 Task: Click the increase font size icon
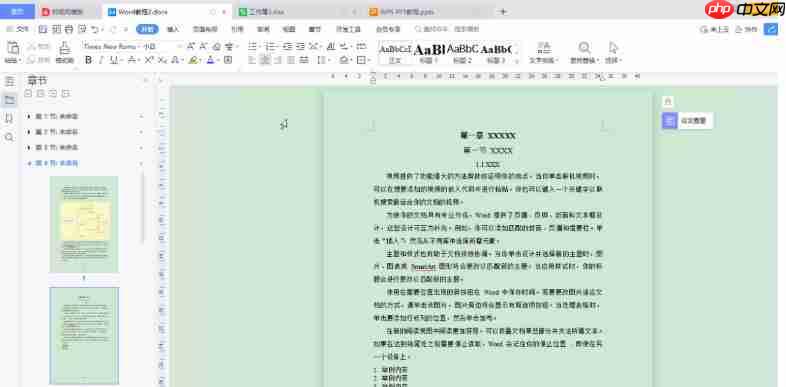(190, 47)
